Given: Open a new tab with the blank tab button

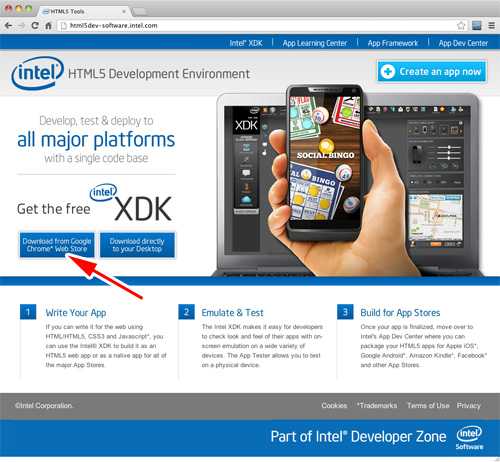Looking at the screenshot, I should coord(140,12).
